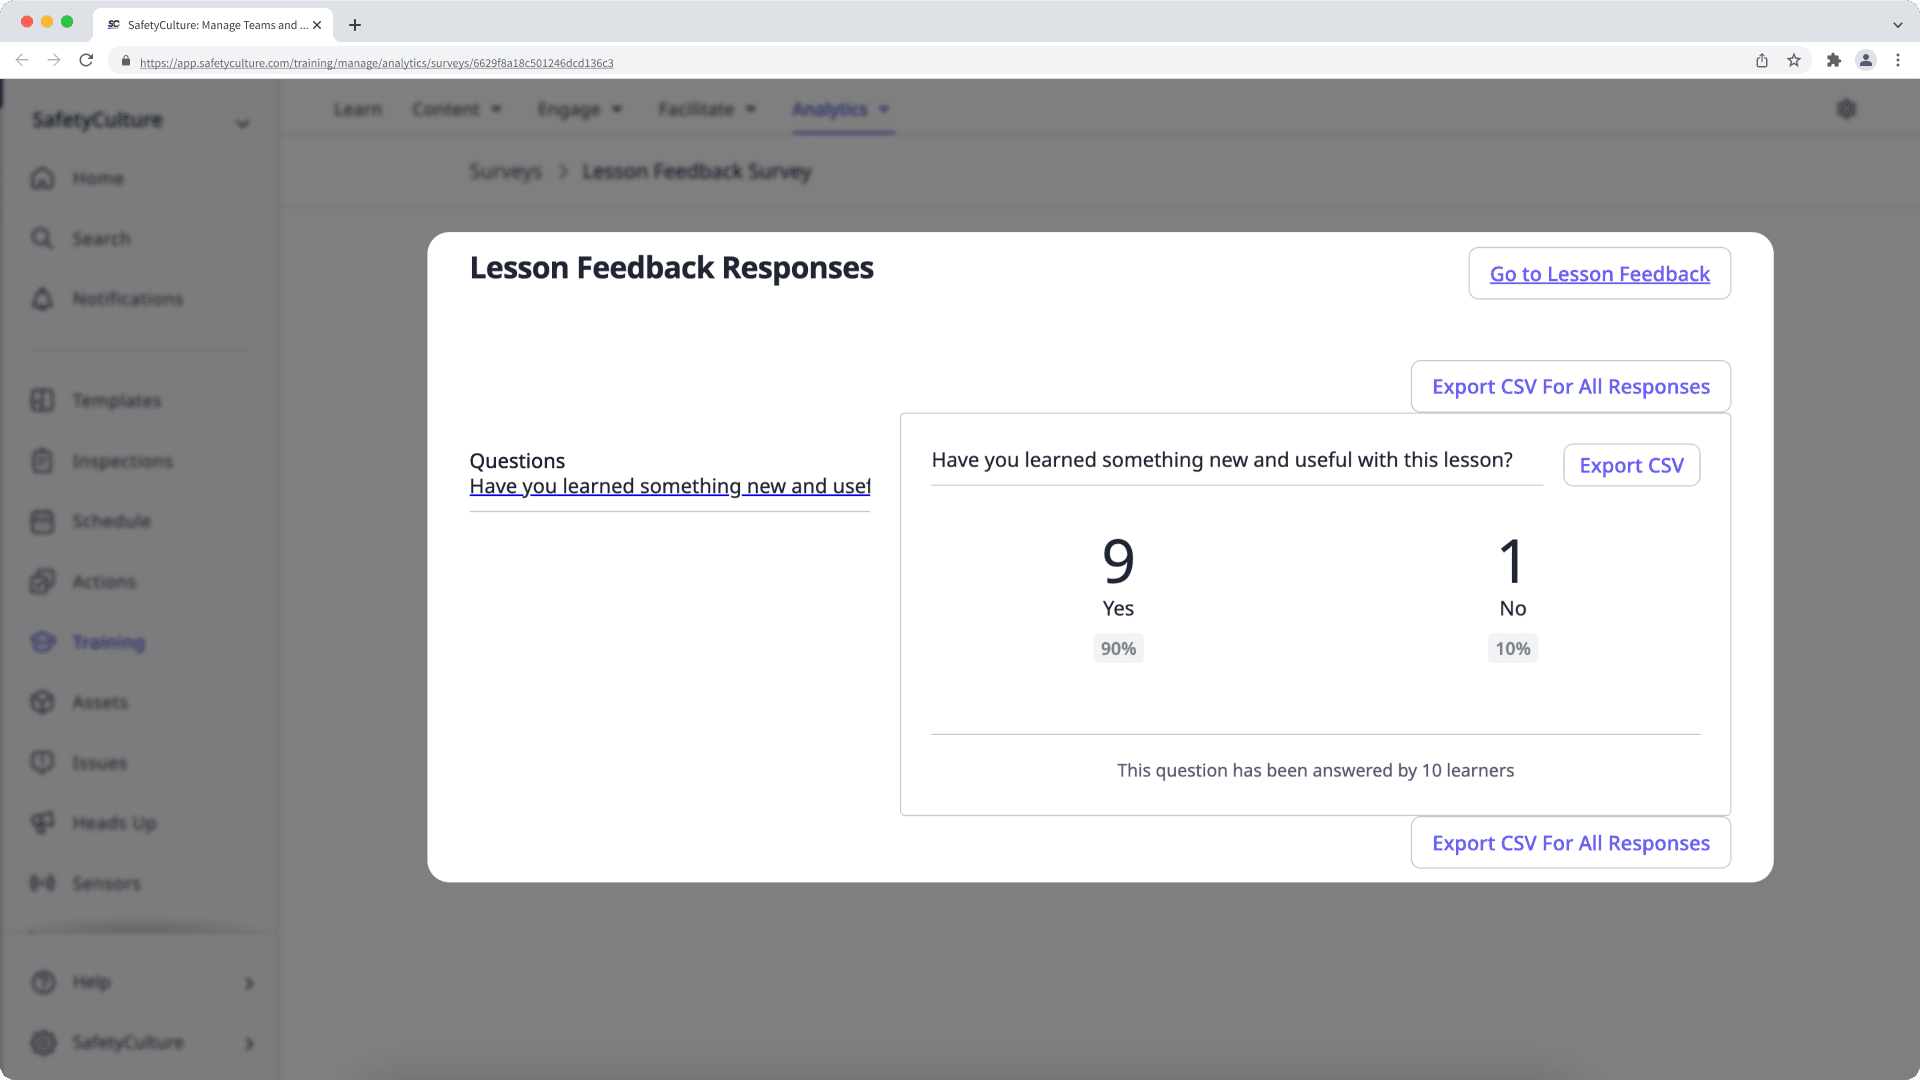The height and width of the screenshot is (1080, 1920).
Task: Click the question's Export CSV button
Action: coord(1631,465)
